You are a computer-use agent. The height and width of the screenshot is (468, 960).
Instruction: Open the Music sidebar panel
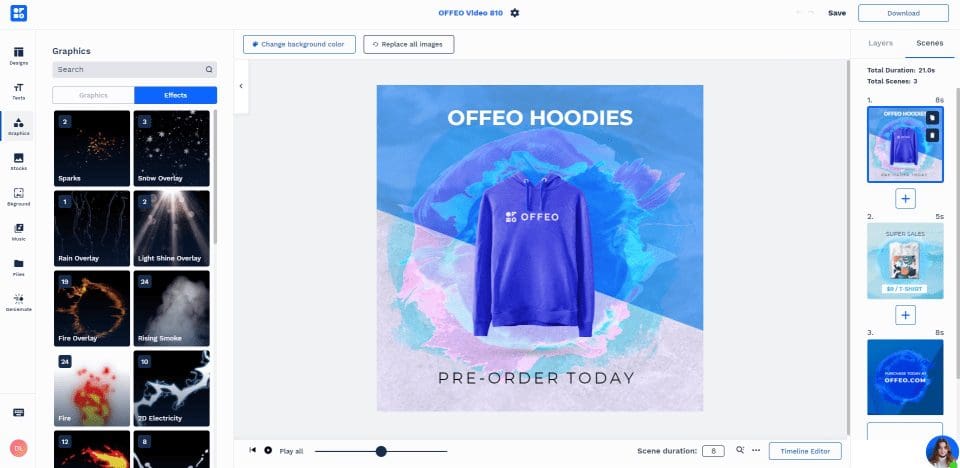pyautogui.click(x=18, y=232)
